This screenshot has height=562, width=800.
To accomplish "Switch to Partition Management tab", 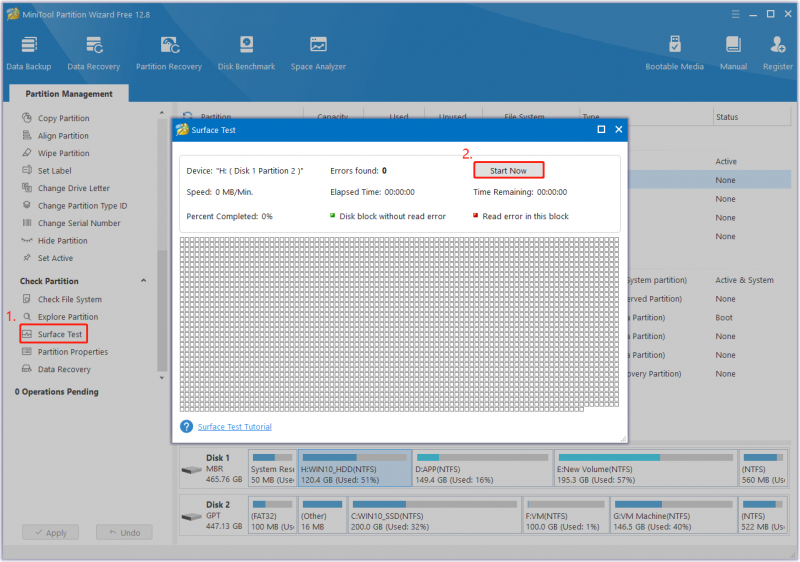I will (x=69, y=94).
